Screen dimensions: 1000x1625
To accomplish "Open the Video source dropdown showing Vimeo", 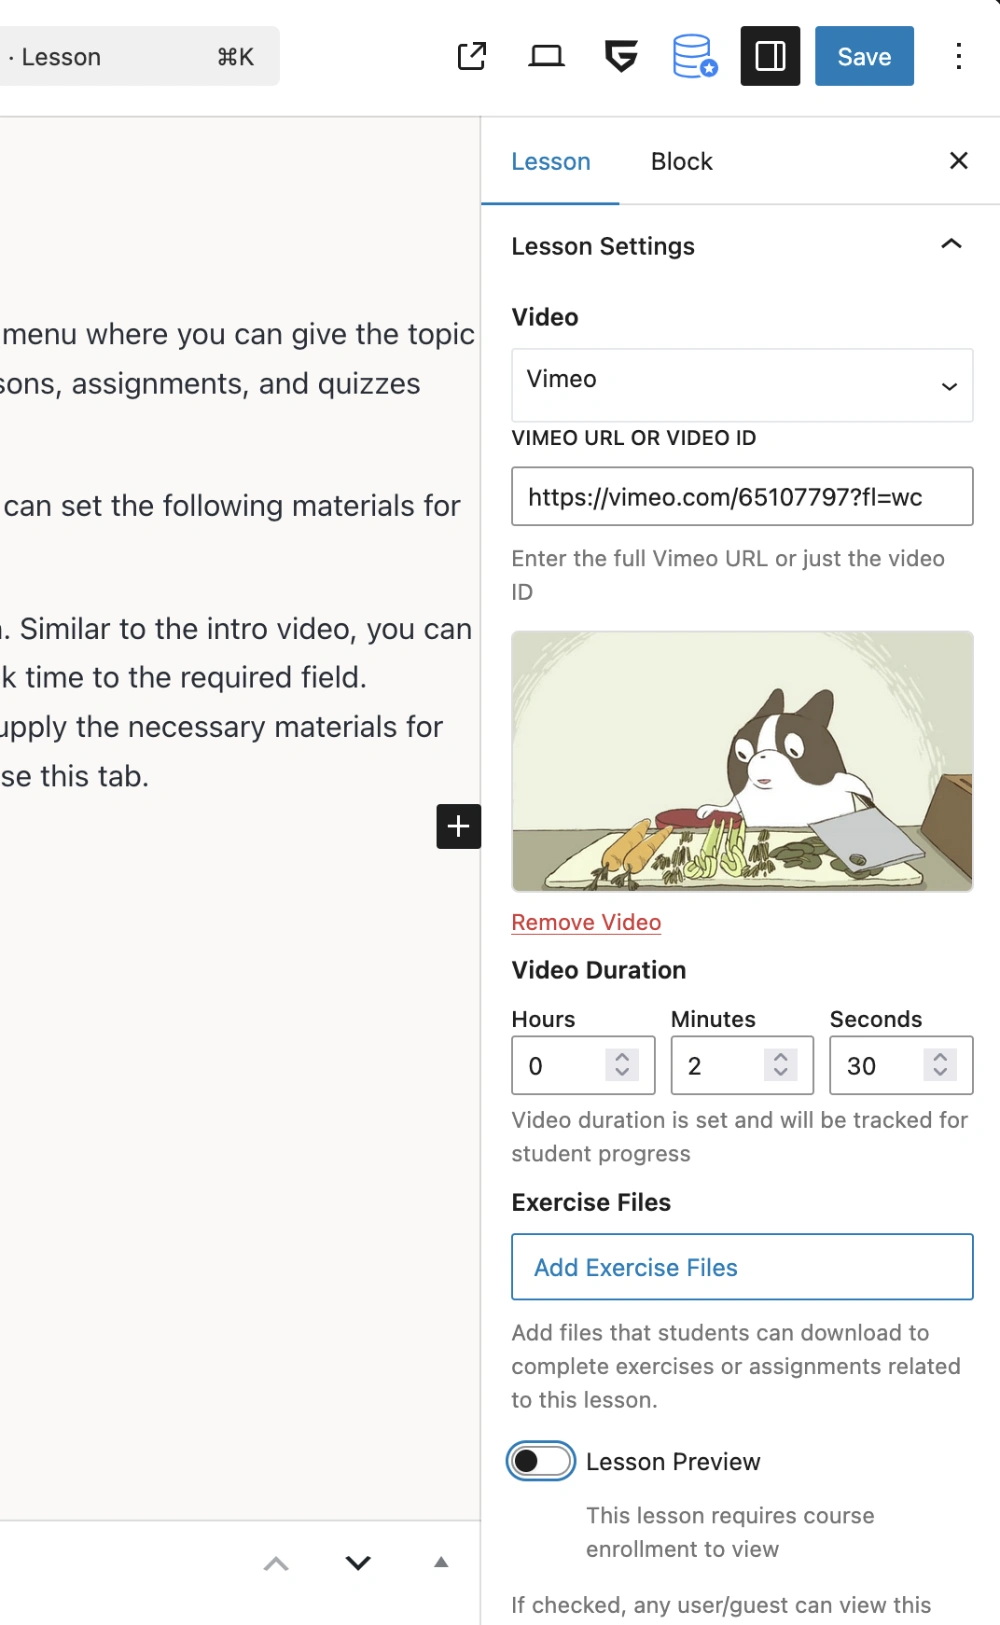I will click(742, 385).
